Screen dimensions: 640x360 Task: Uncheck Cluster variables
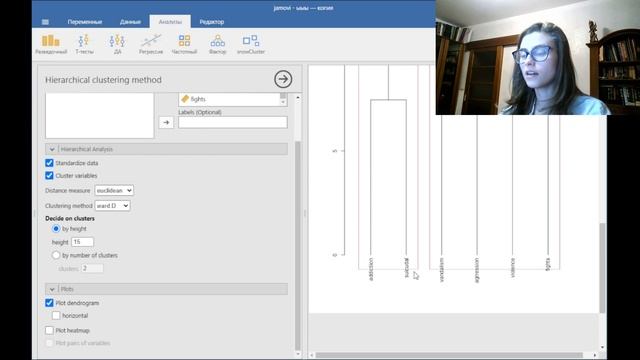click(x=49, y=176)
